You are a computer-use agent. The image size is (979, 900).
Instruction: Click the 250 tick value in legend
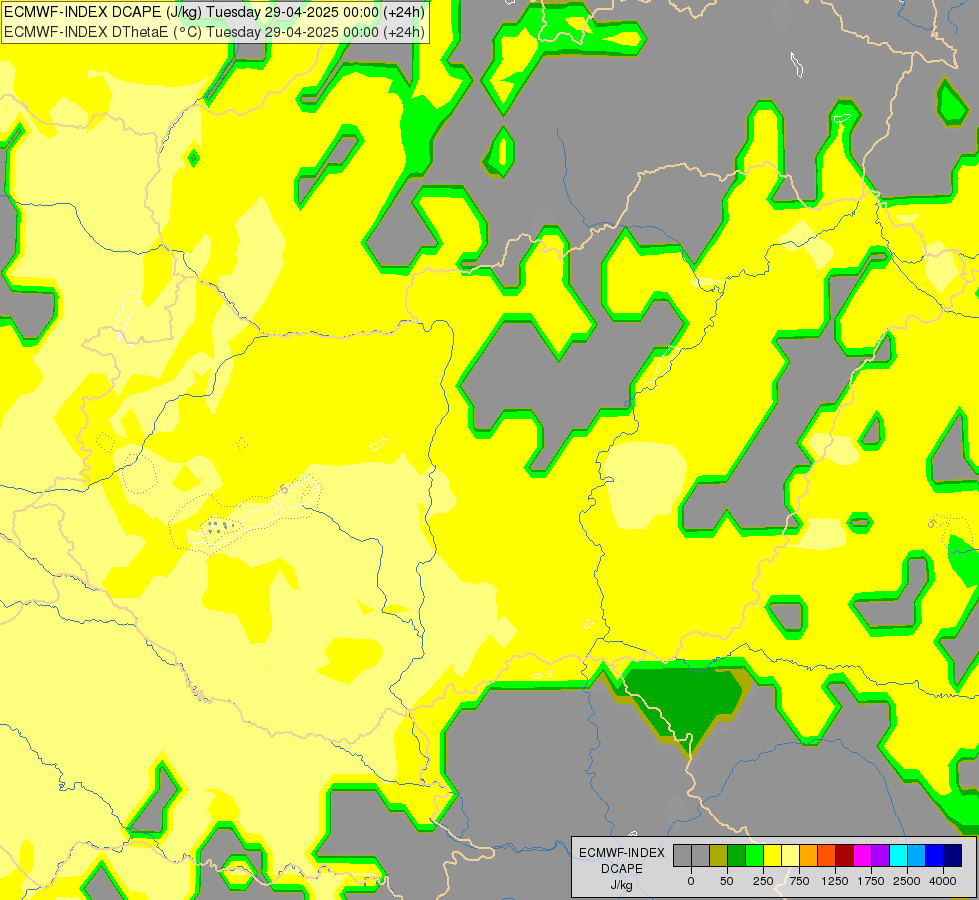[763, 881]
